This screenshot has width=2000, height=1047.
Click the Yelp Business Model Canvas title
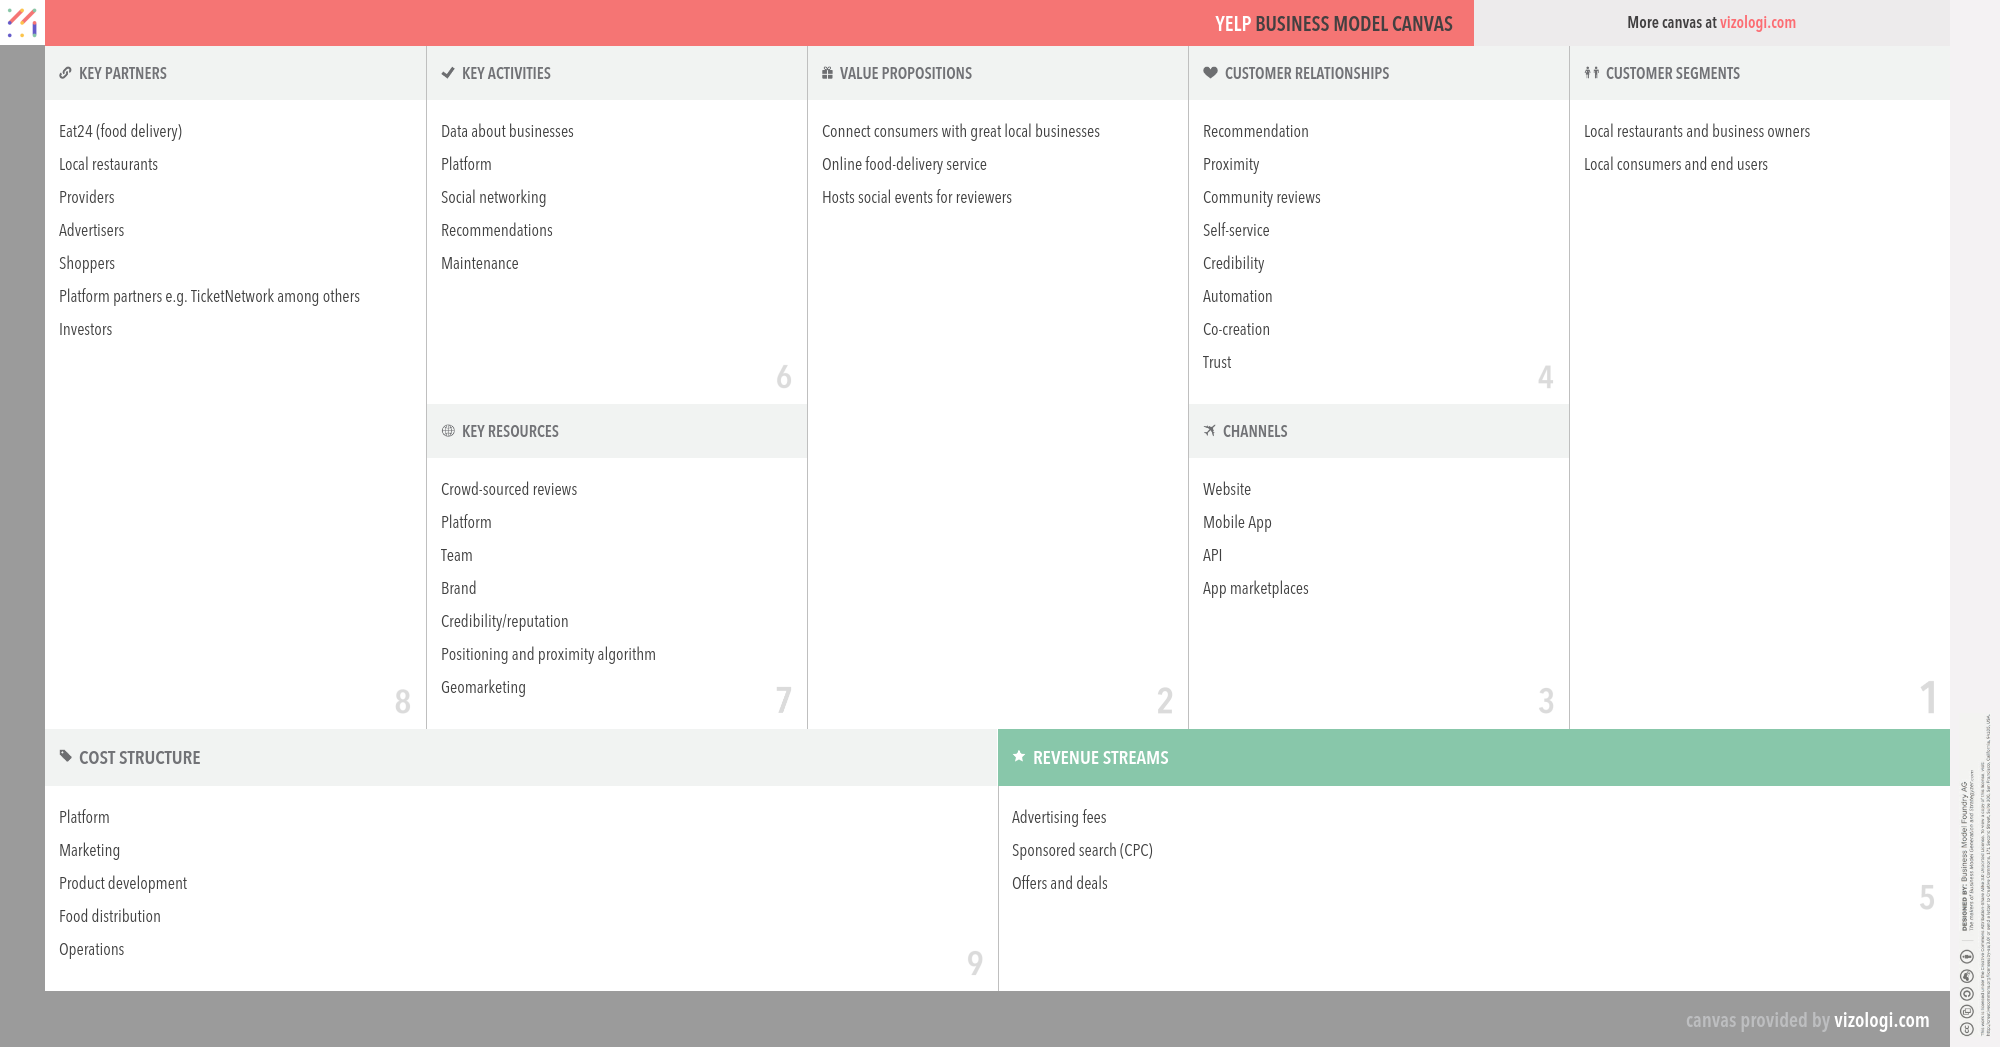[x=1334, y=24]
